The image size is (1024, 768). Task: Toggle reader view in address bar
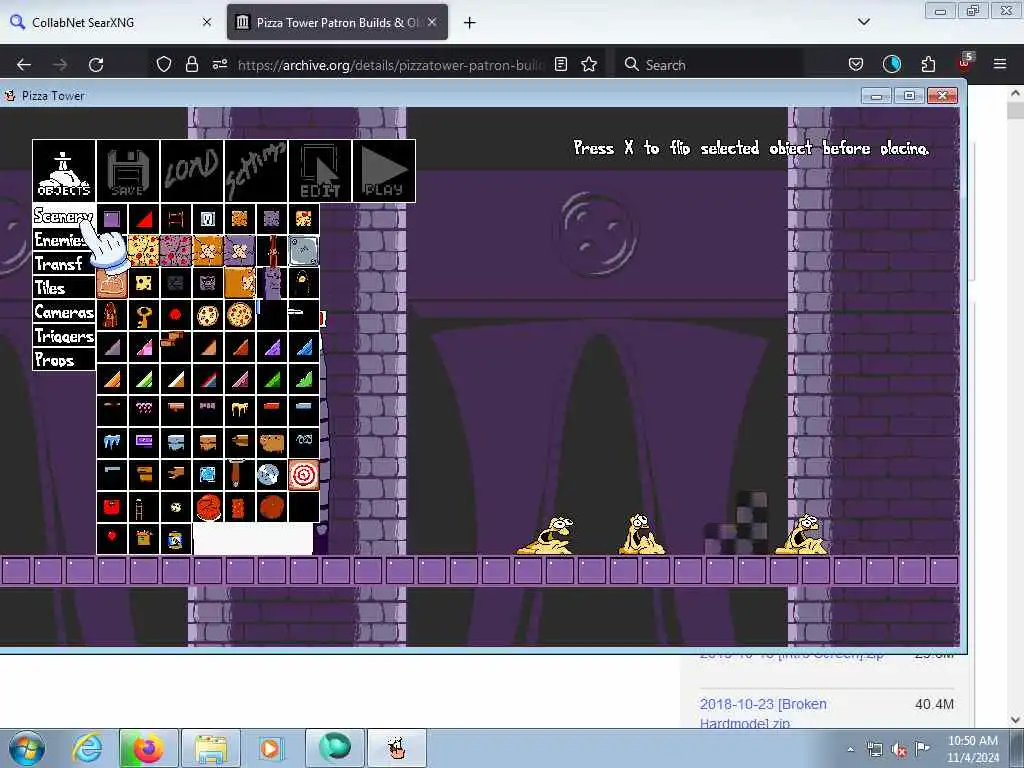pyautogui.click(x=560, y=64)
